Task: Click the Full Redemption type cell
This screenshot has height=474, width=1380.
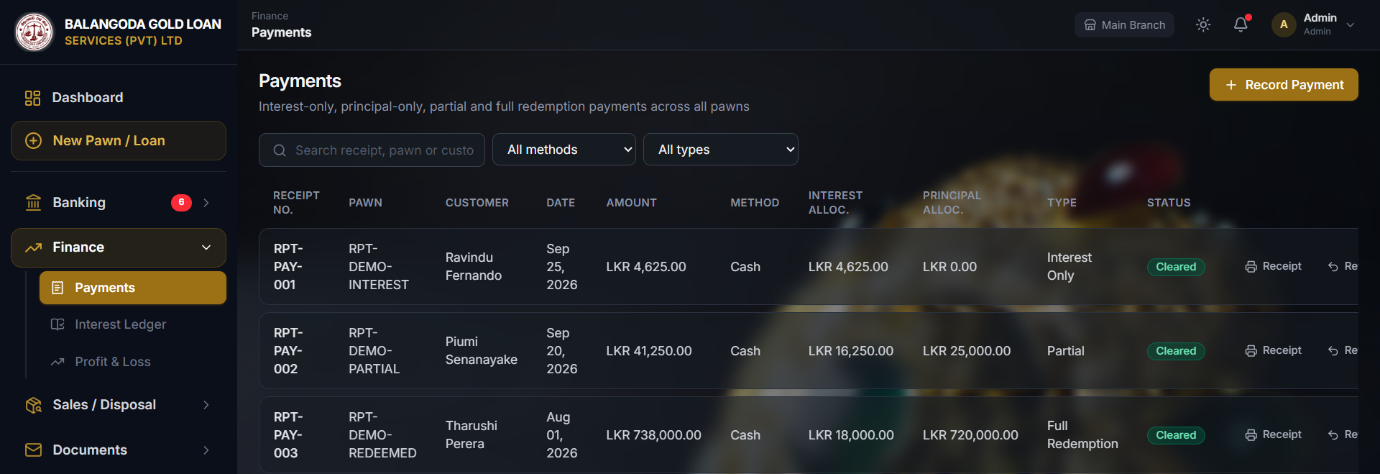Action: pyautogui.click(x=1083, y=435)
